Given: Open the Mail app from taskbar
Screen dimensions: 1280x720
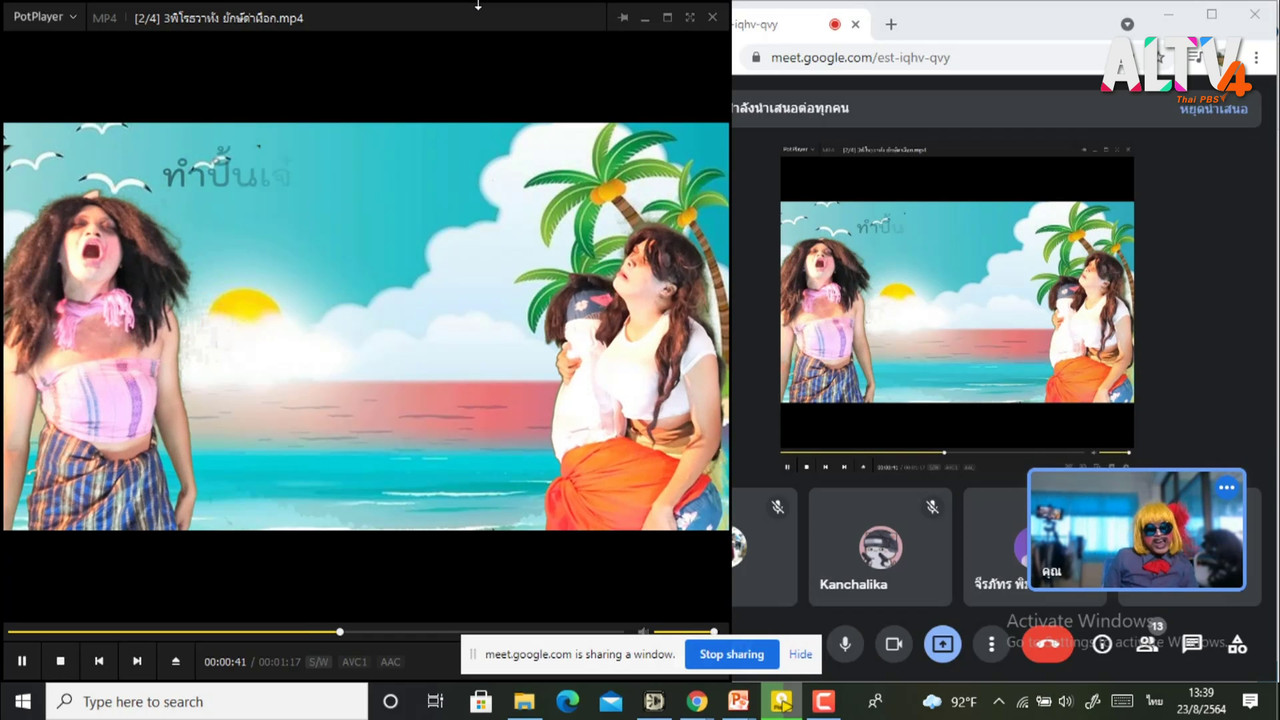Looking at the screenshot, I should pyautogui.click(x=610, y=701).
